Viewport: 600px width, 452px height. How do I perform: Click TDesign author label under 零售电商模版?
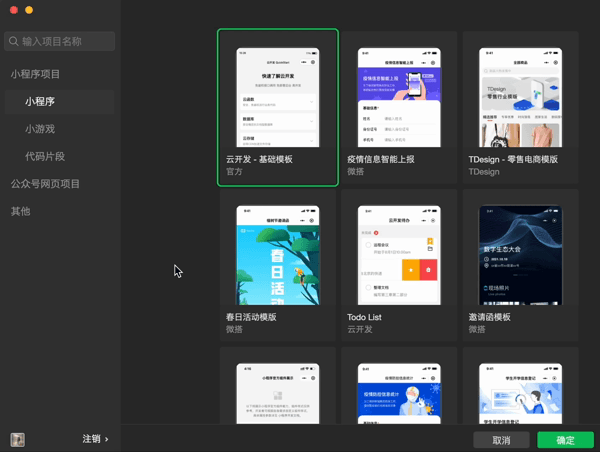(x=484, y=172)
